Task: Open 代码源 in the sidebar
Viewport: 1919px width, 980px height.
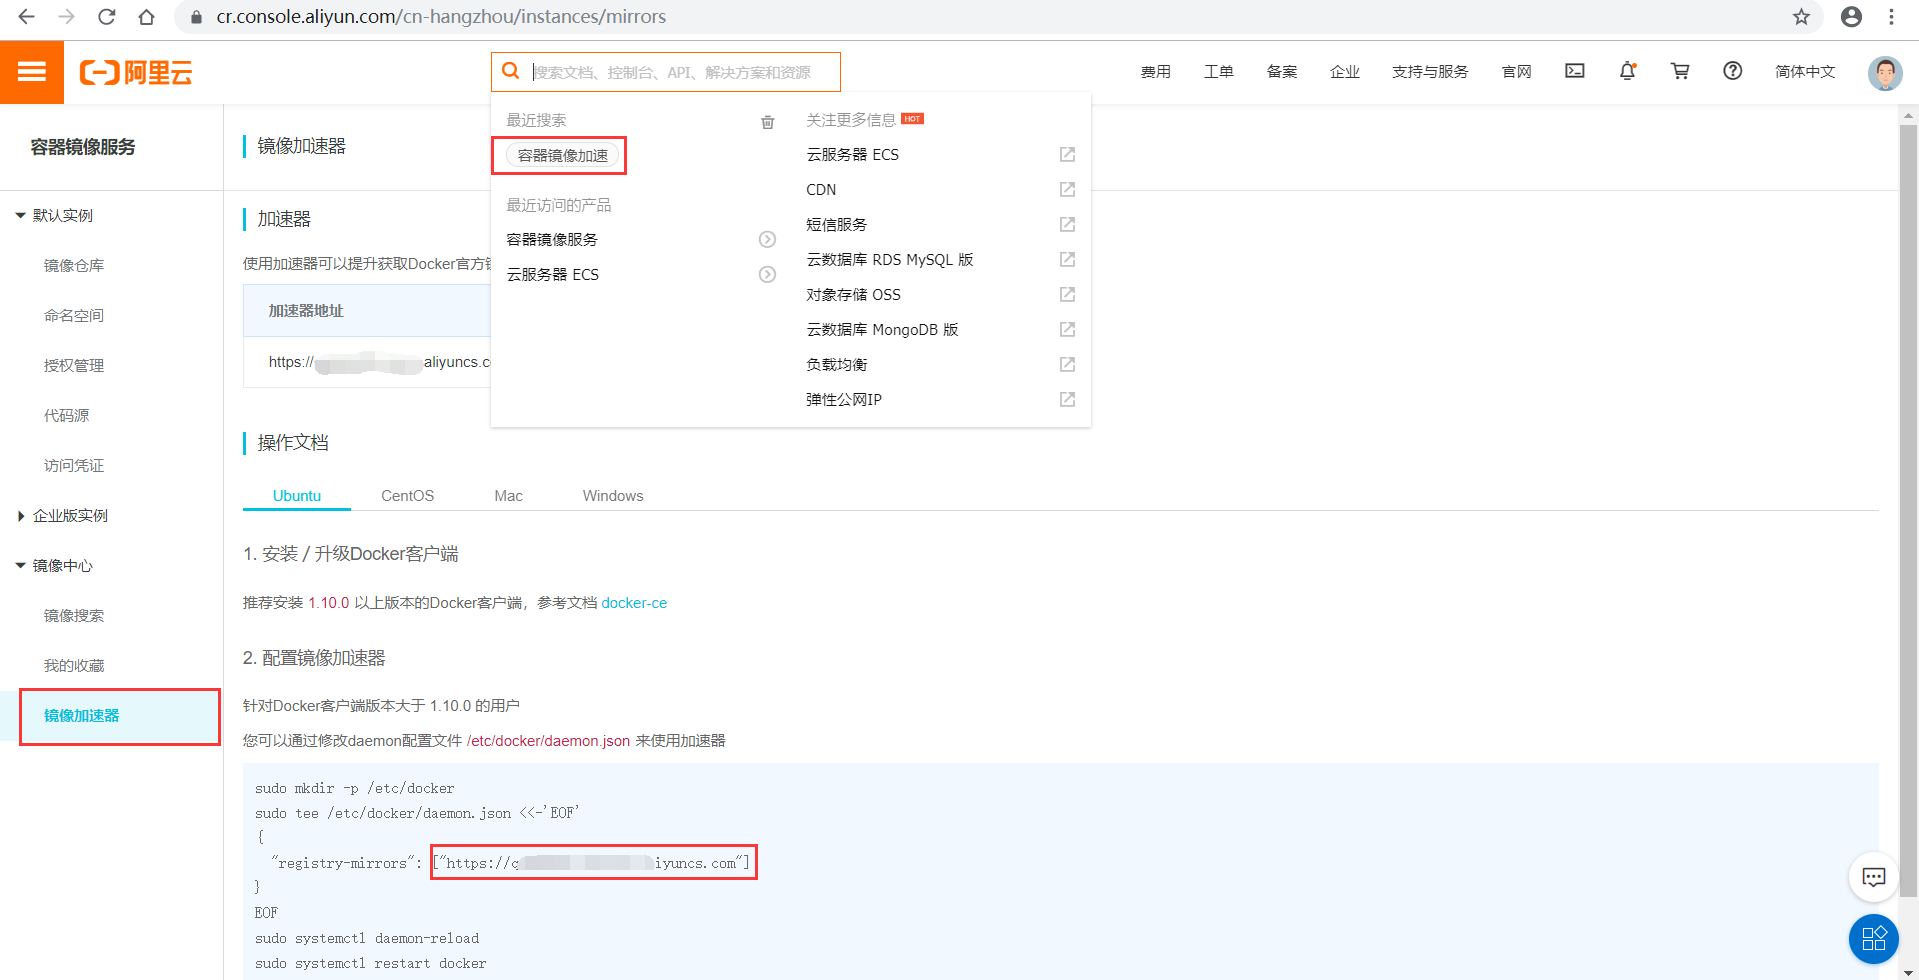Action: [x=67, y=415]
